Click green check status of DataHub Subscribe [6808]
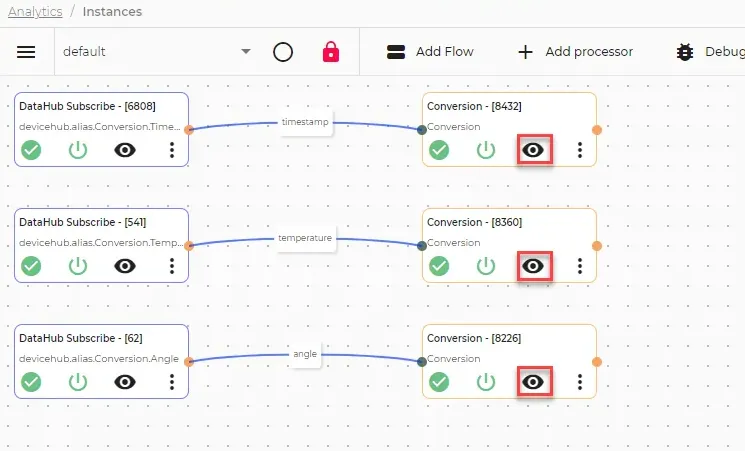Screen dimensions: 745x451 tap(31, 150)
